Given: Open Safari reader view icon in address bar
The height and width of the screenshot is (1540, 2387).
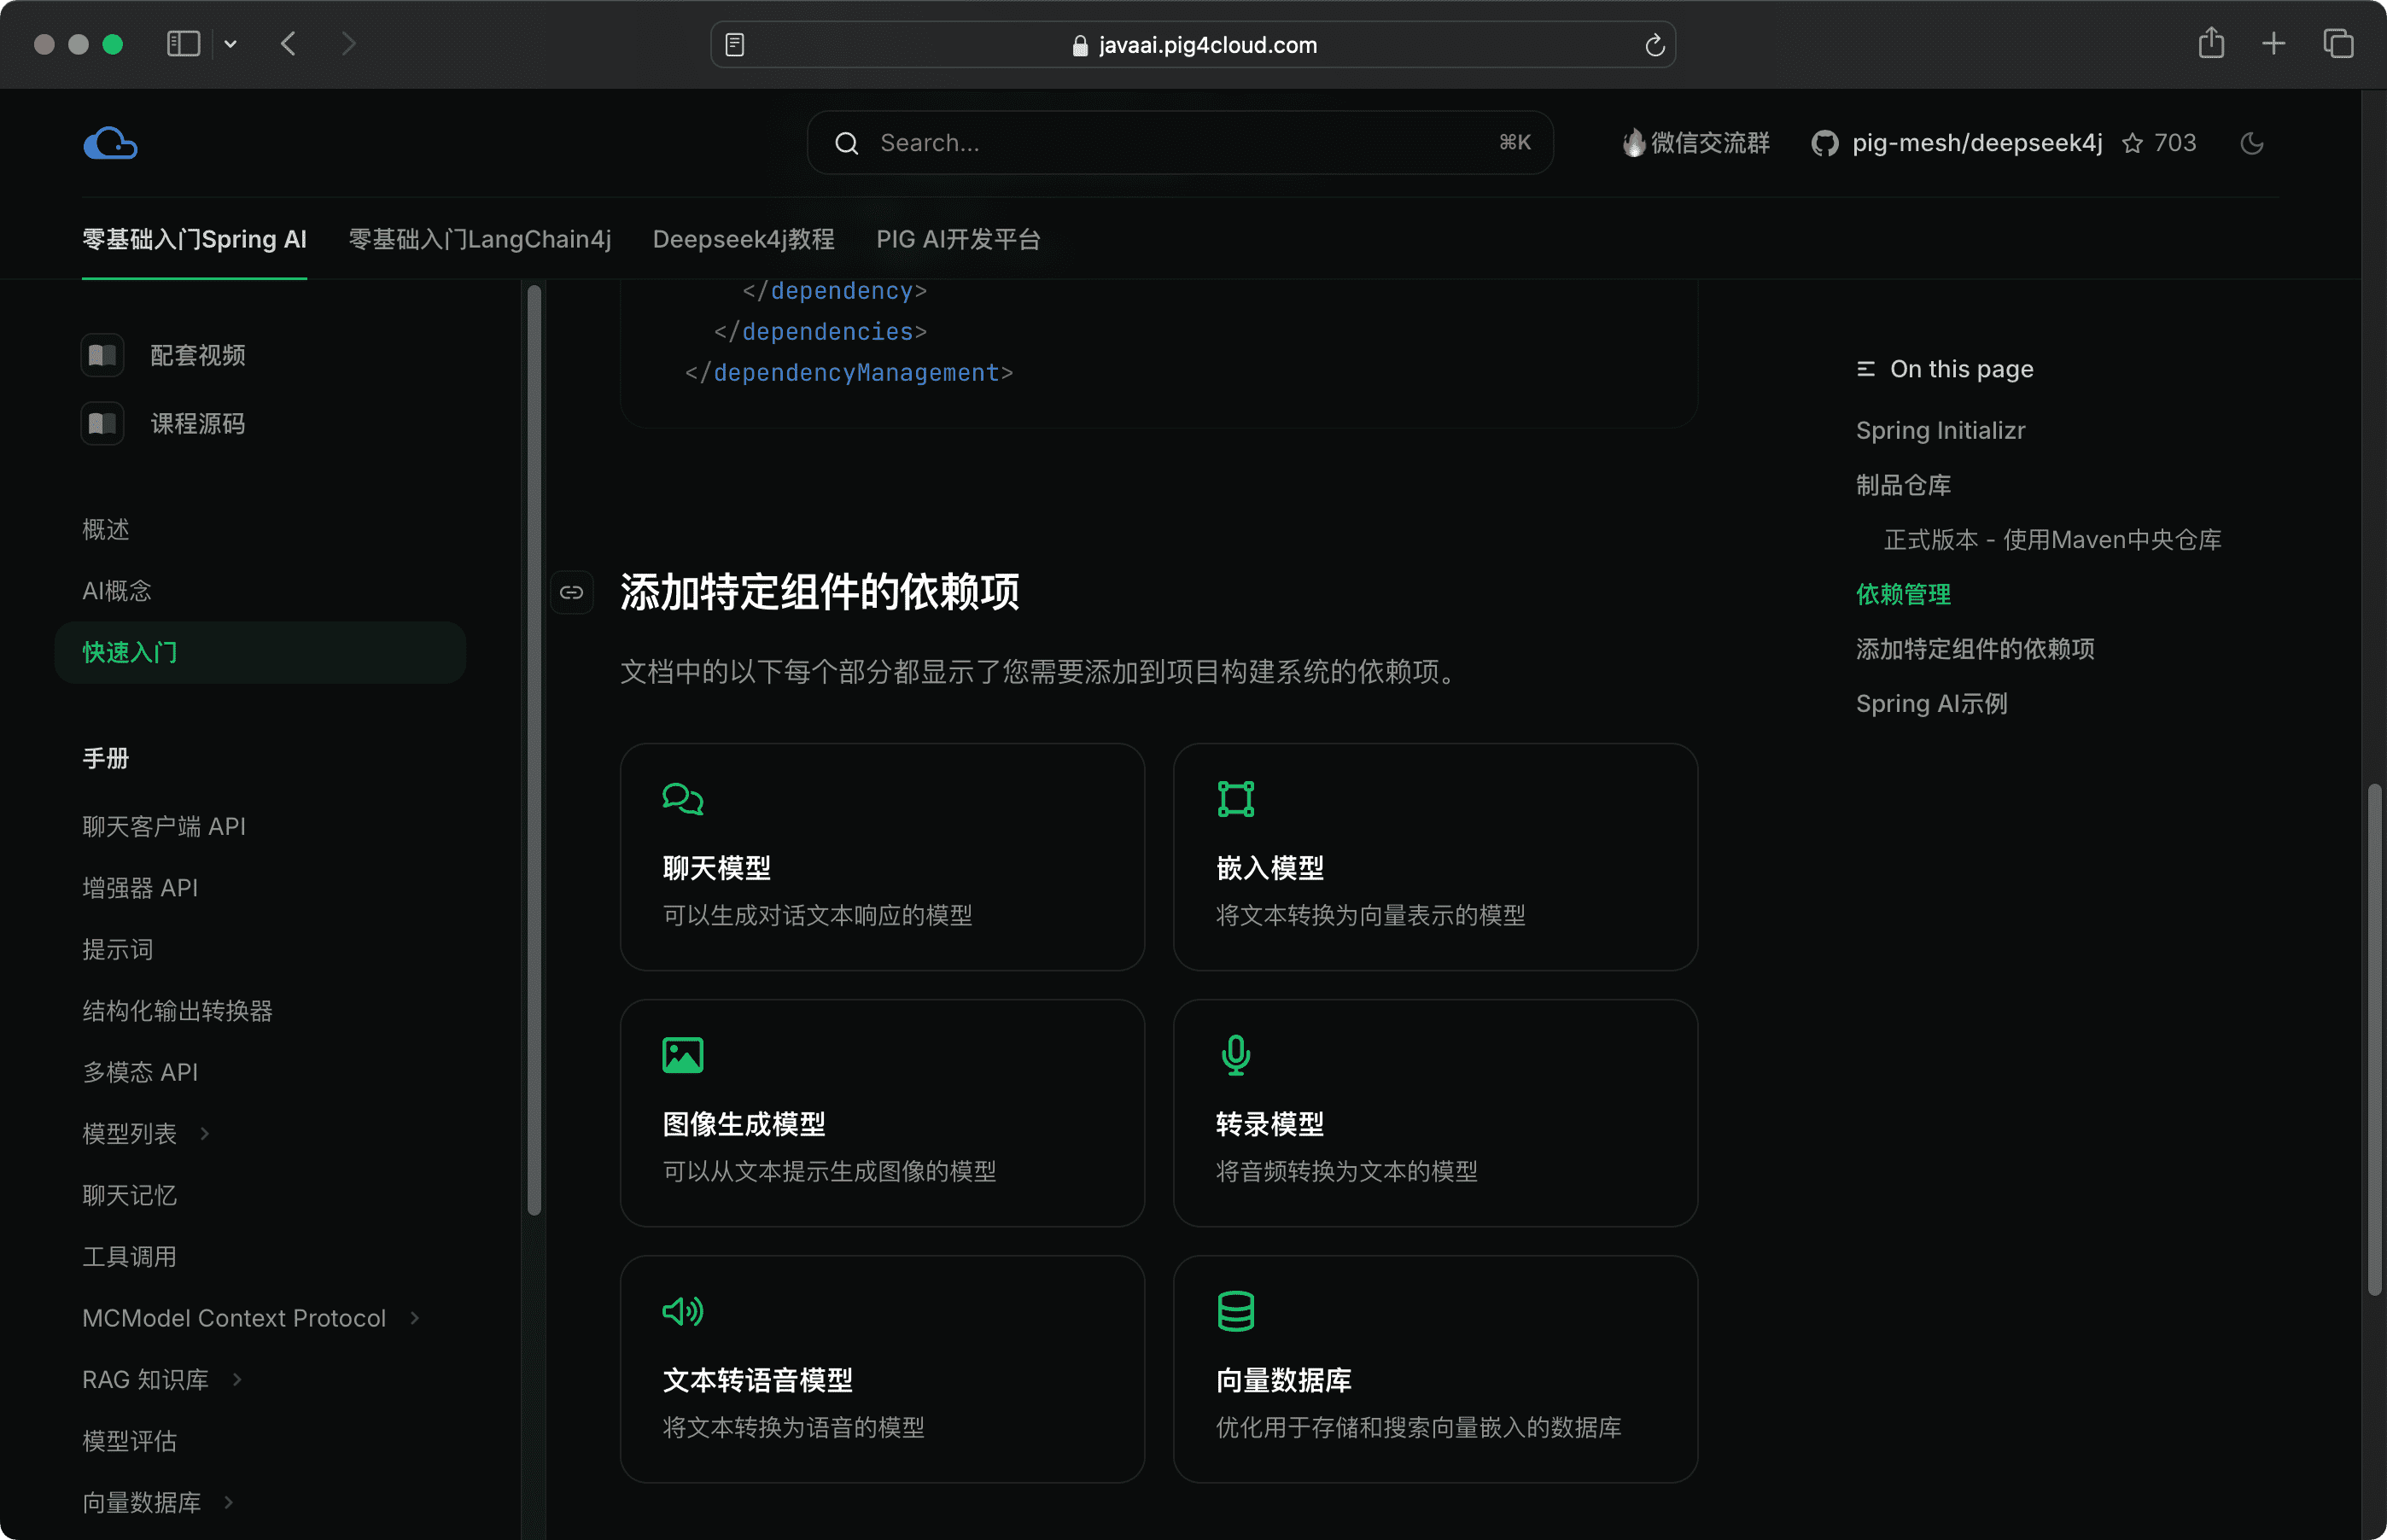Looking at the screenshot, I should [735, 45].
